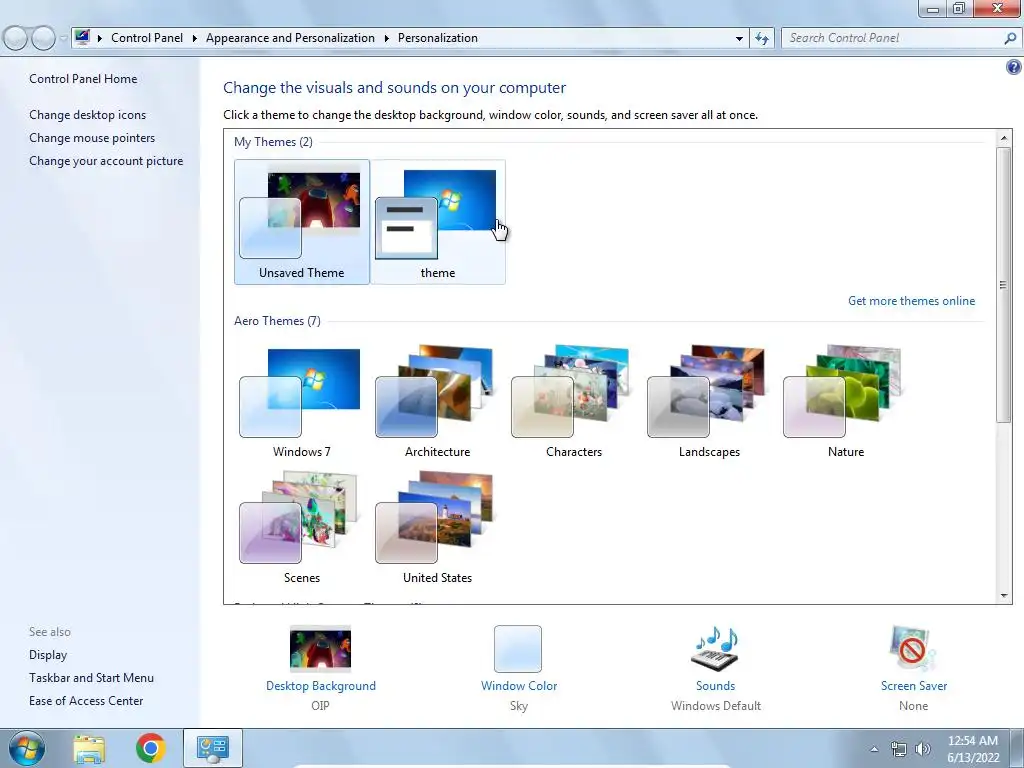Screen dimensions: 1024x768
Task: Click the taskbar clock and date
Action: (x=973, y=749)
